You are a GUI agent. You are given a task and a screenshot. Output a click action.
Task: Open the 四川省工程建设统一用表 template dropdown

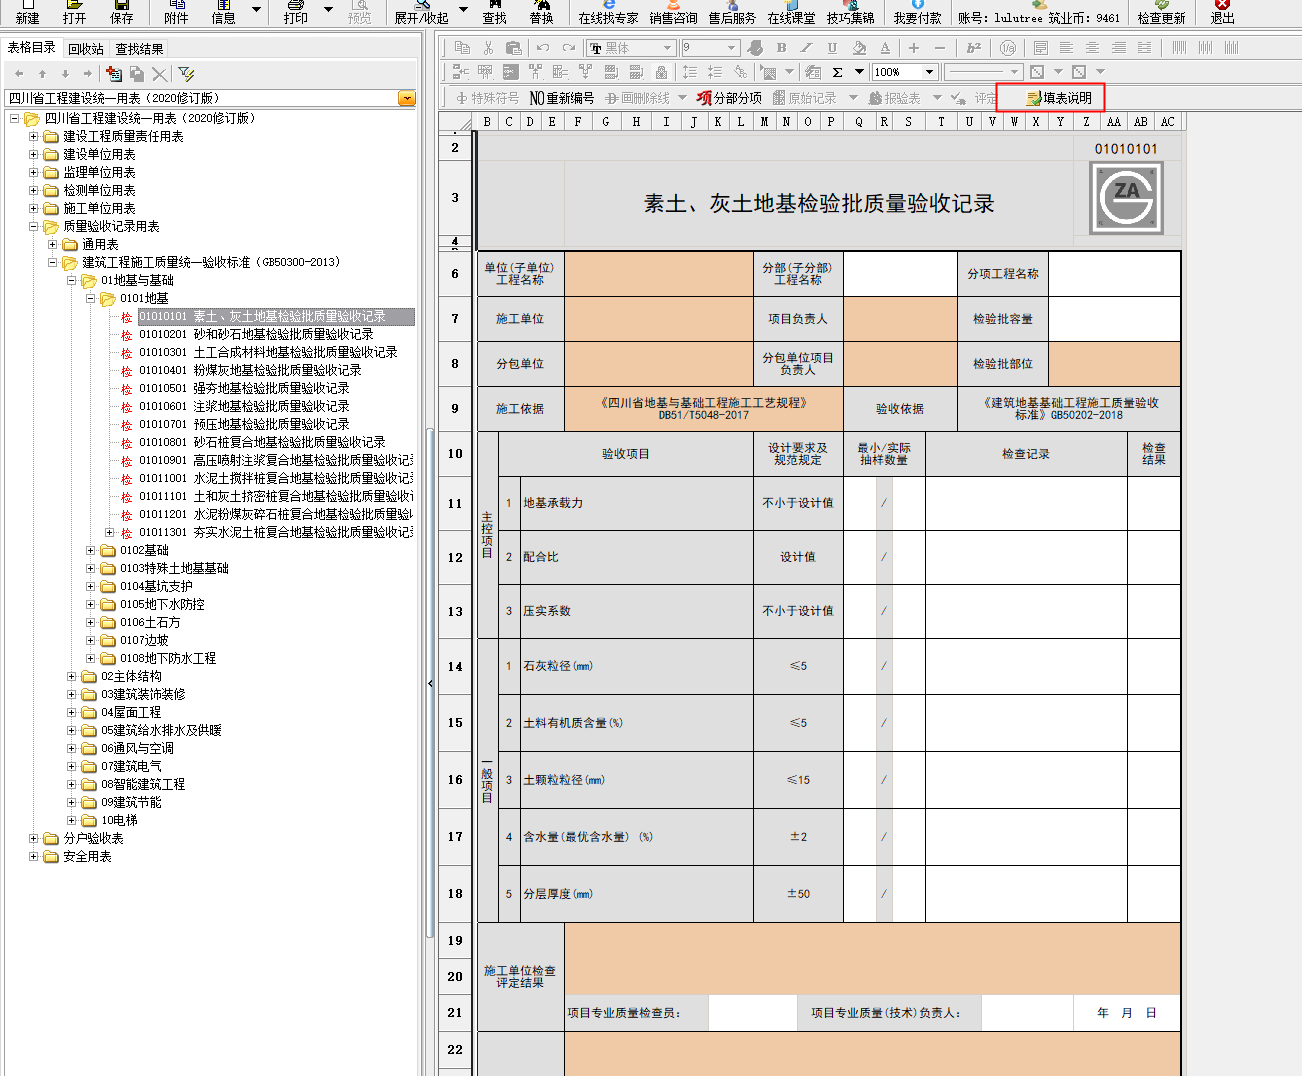tap(406, 98)
